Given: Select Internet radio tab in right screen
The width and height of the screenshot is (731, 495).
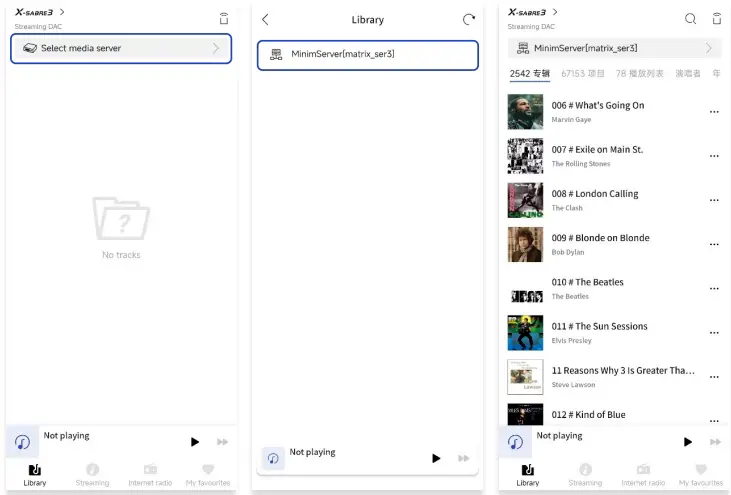Looking at the screenshot, I should pos(643,475).
